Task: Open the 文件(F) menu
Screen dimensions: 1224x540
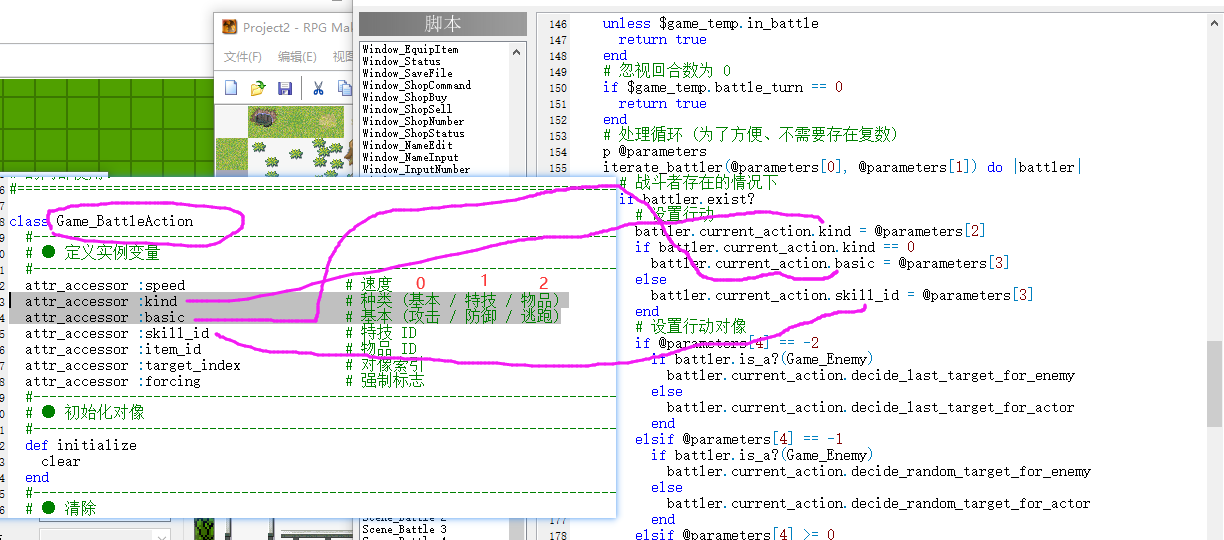Action: 243,57
